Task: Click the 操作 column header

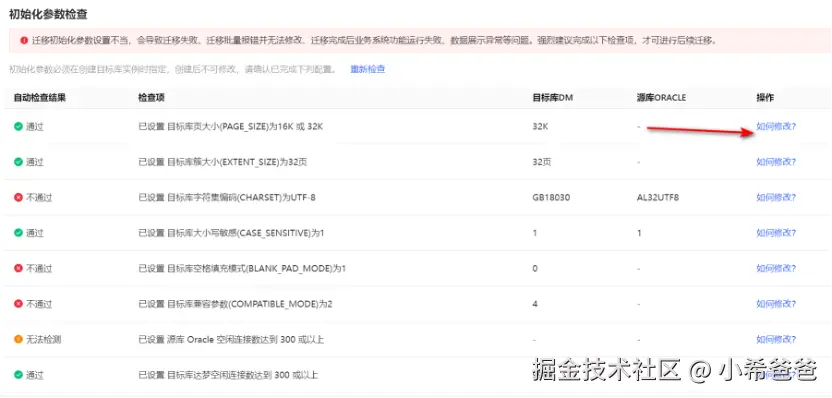Action: [x=765, y=98]
